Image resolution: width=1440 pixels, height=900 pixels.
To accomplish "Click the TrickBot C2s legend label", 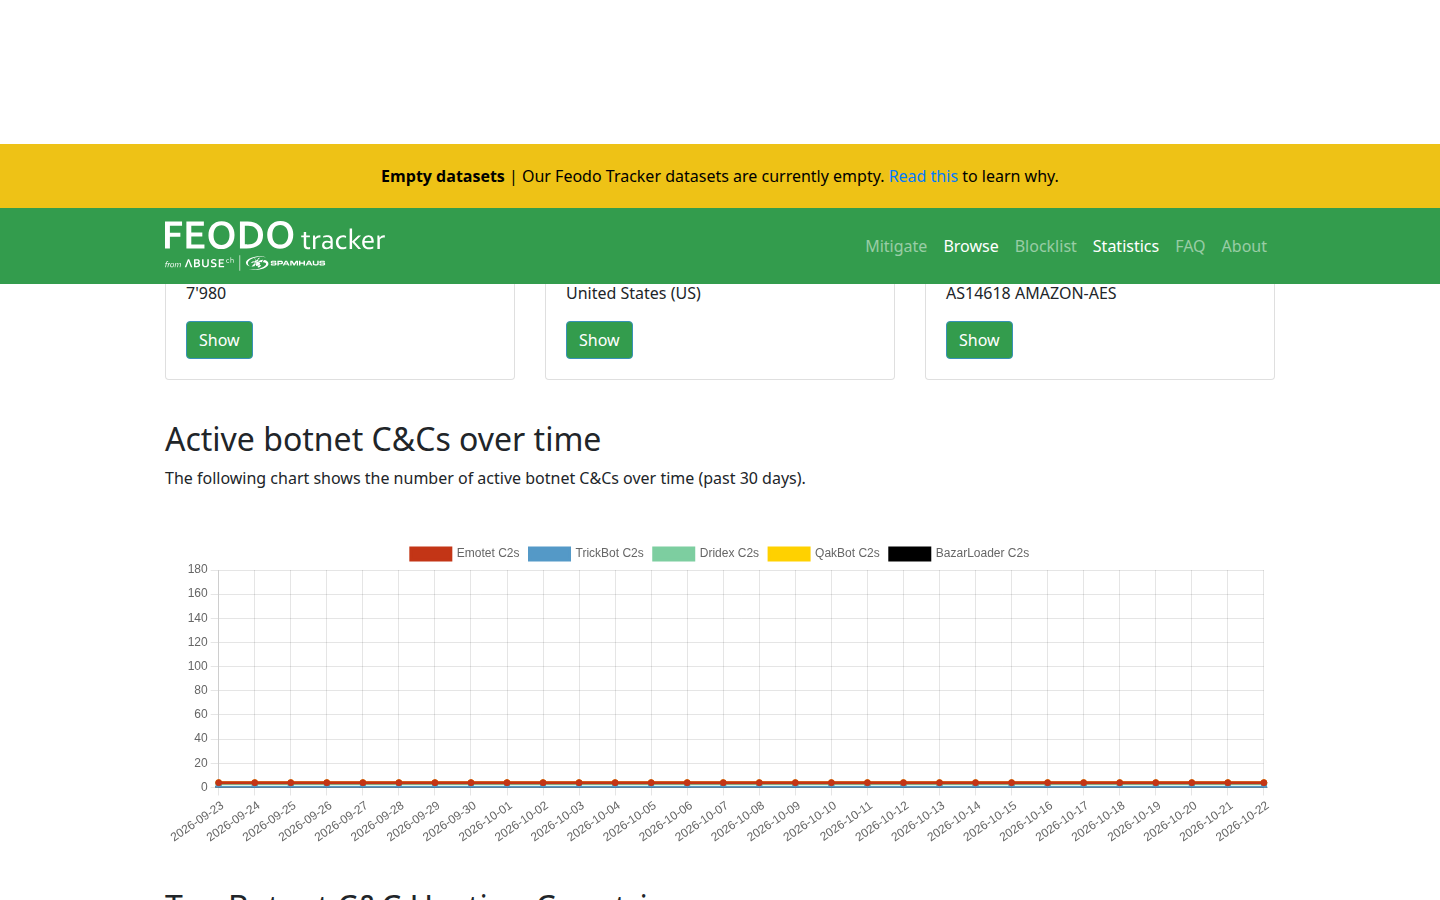I will [609, 553].
